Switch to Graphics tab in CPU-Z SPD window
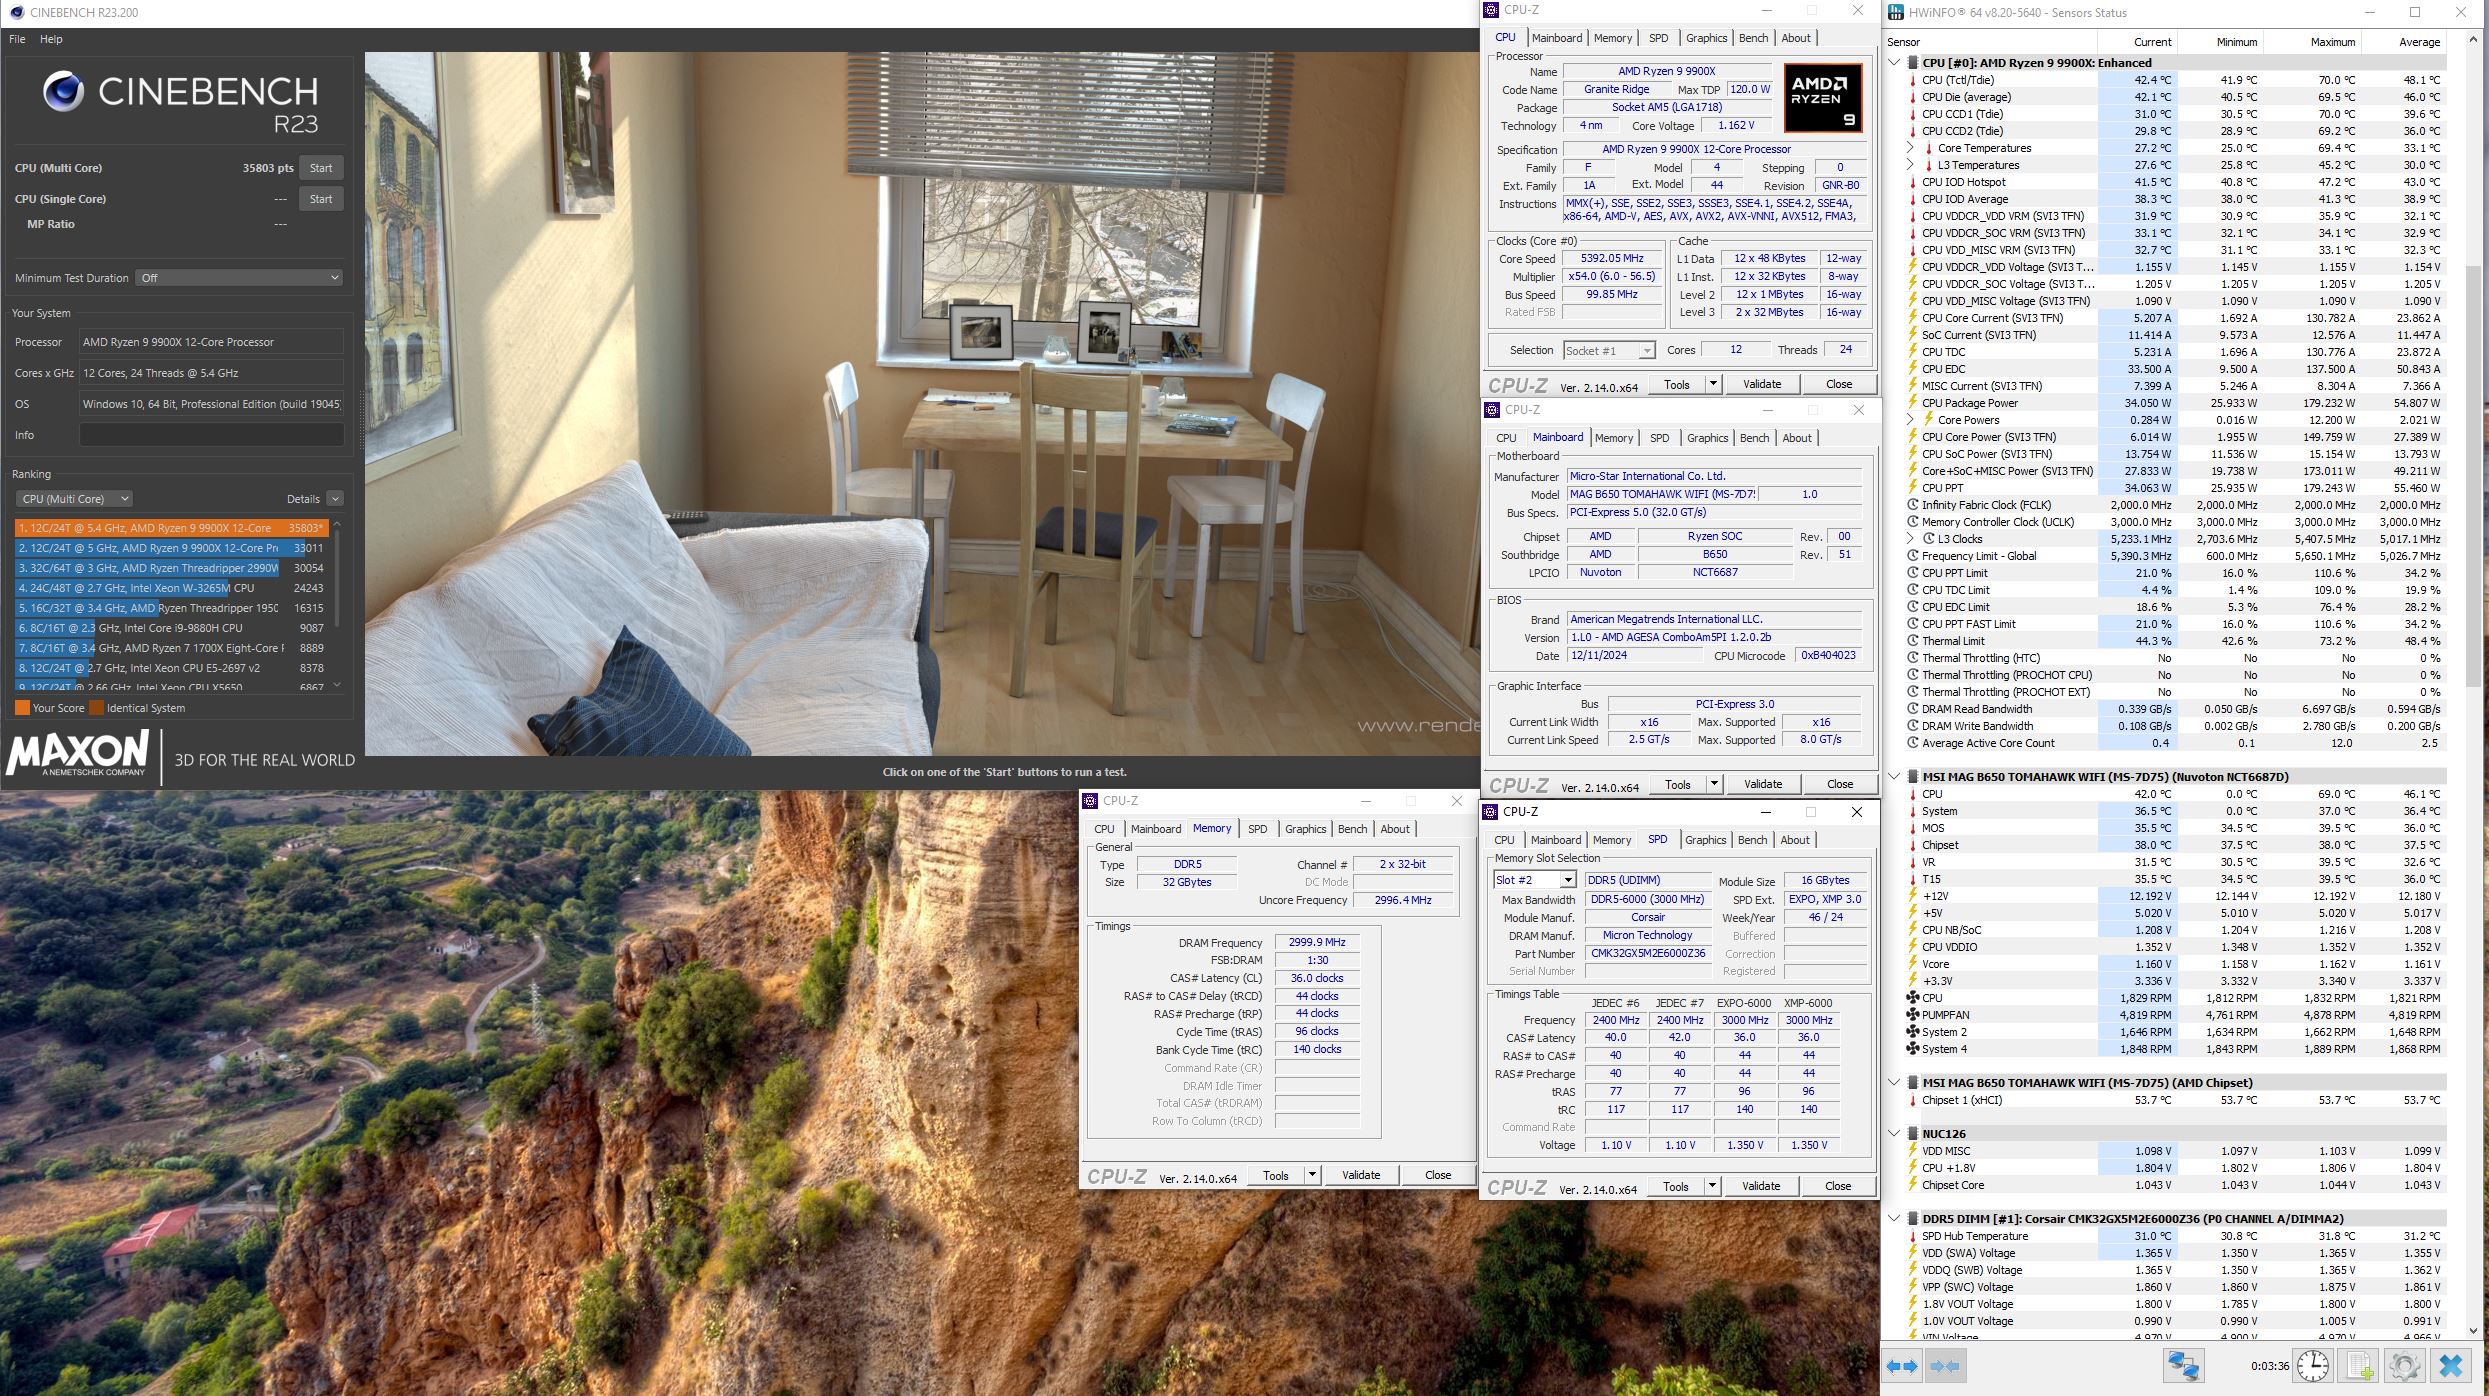The width and height of the screenshot is (2489, 1396). coord(1705,840)
